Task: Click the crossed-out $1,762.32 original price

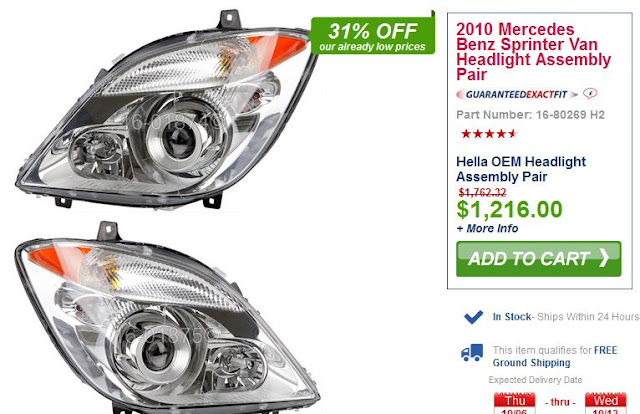Action: [x=482, y=192]
